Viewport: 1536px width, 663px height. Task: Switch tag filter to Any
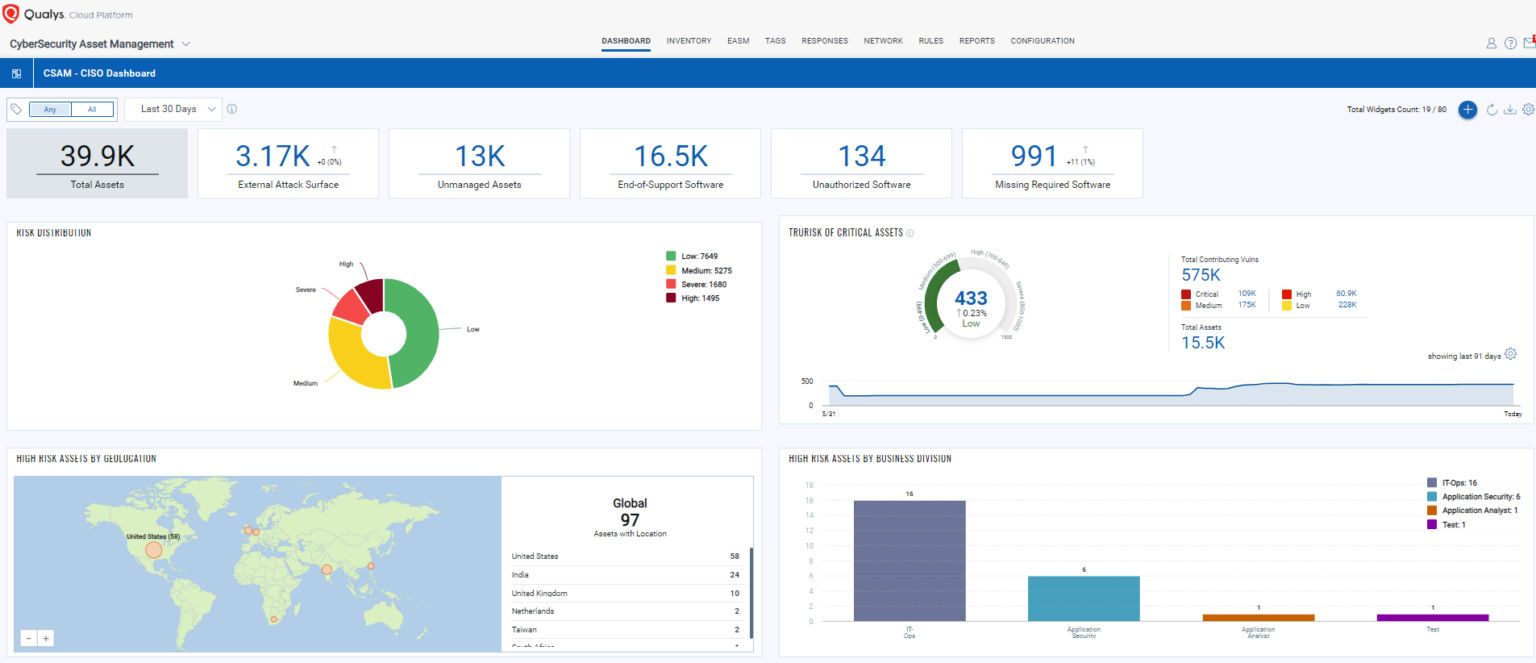[x=51, y=108]
